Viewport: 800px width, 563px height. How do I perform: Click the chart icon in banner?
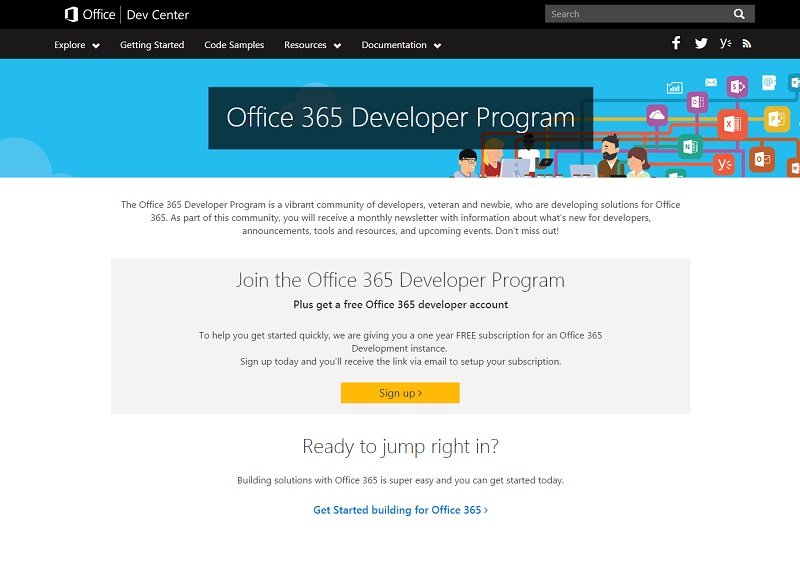pyautogui.click(x=674, y=88)
